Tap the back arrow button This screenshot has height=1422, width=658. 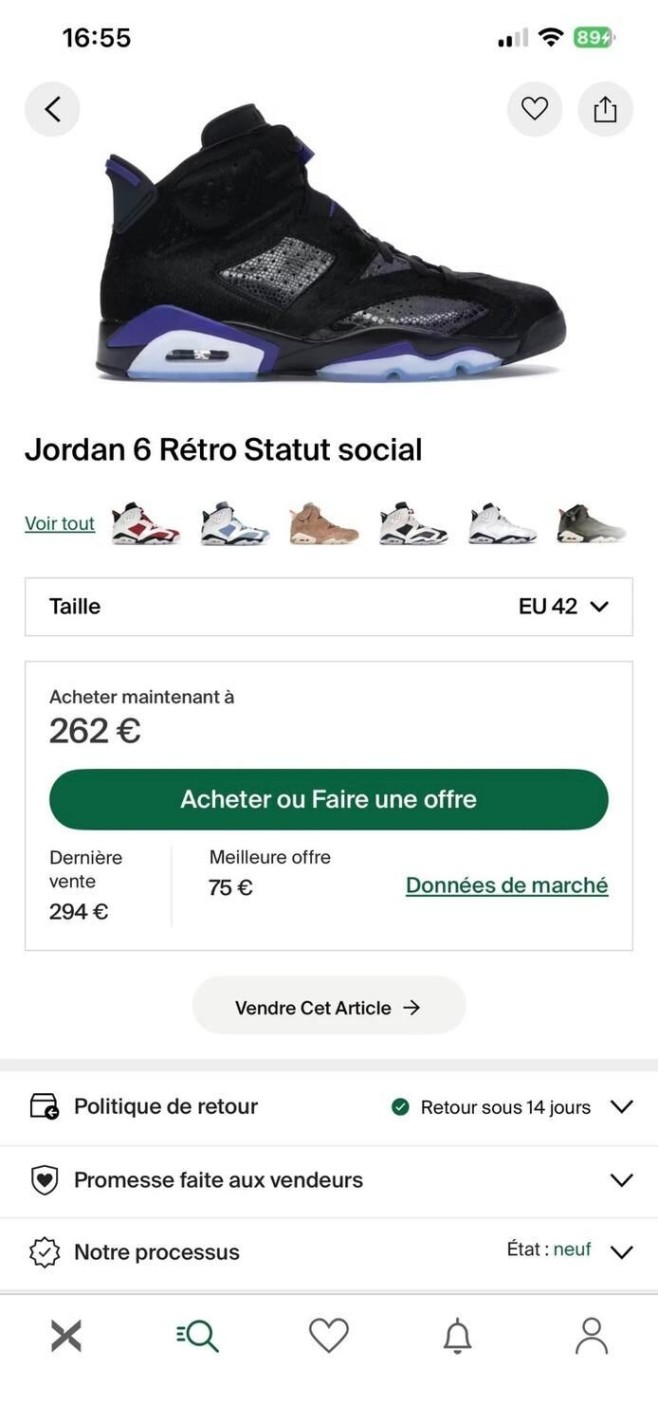point(52,109)
